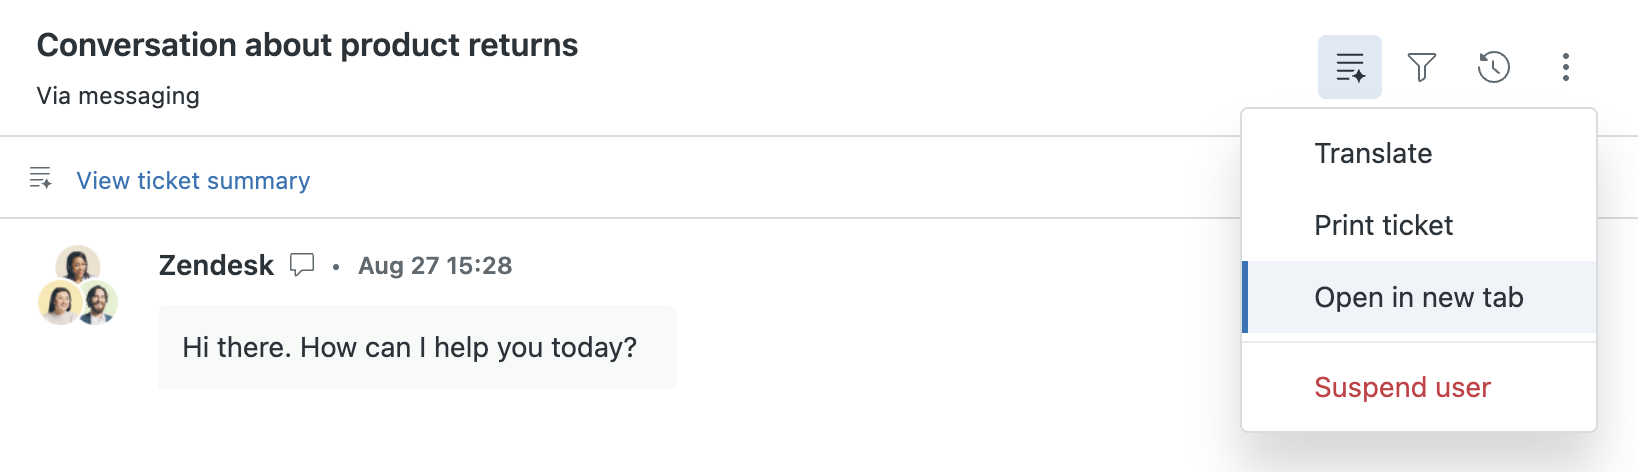Select Translate from the dropdown menu
1638x472 pixels.
tap(1372, 153)
